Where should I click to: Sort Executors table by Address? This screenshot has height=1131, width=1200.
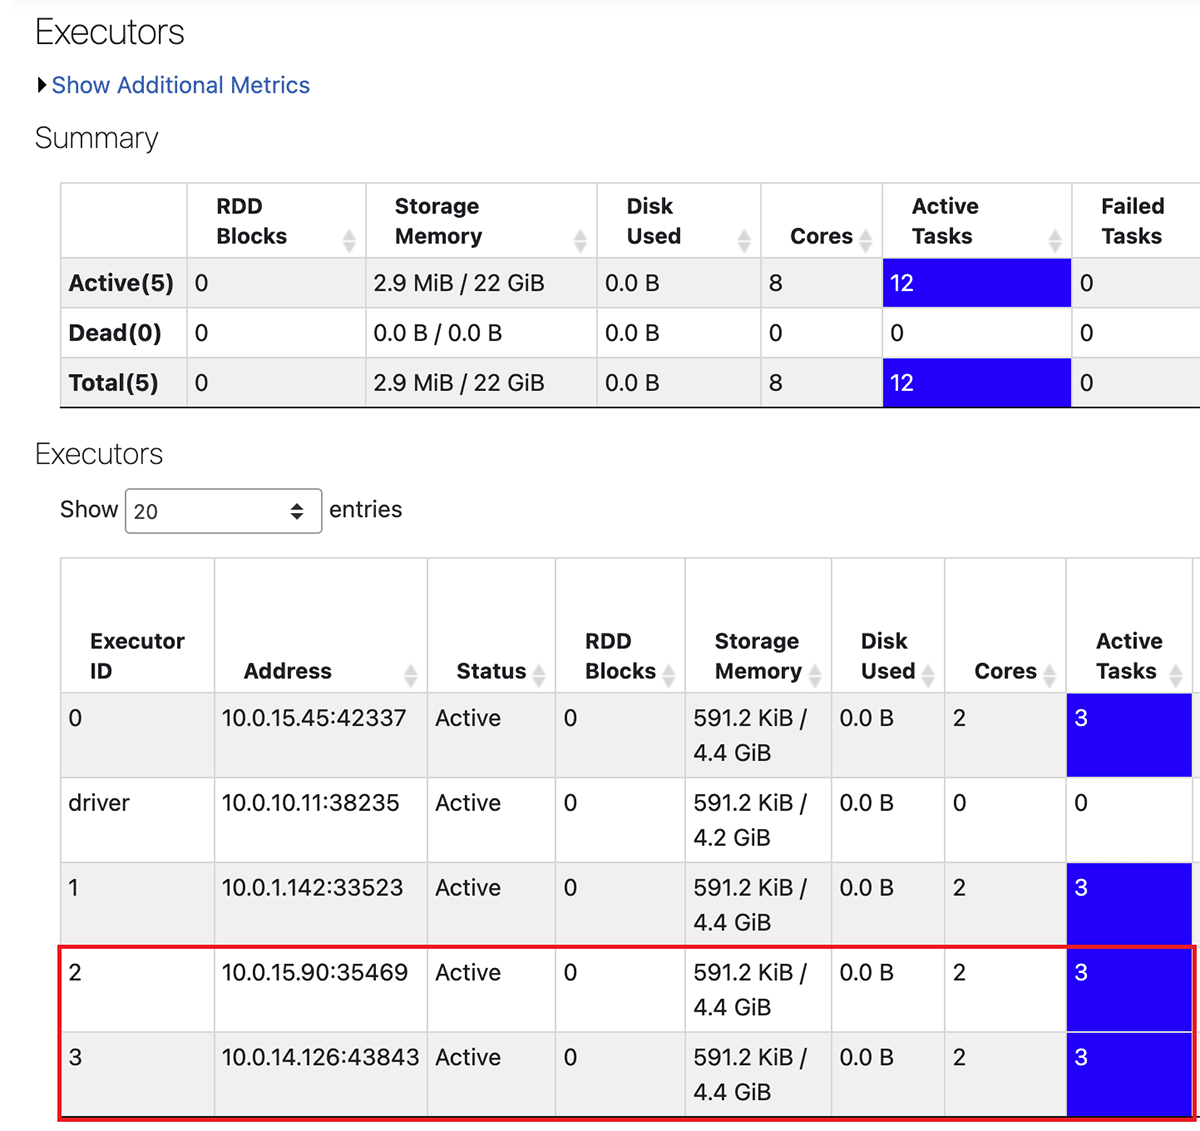click(x=410, y=675)
